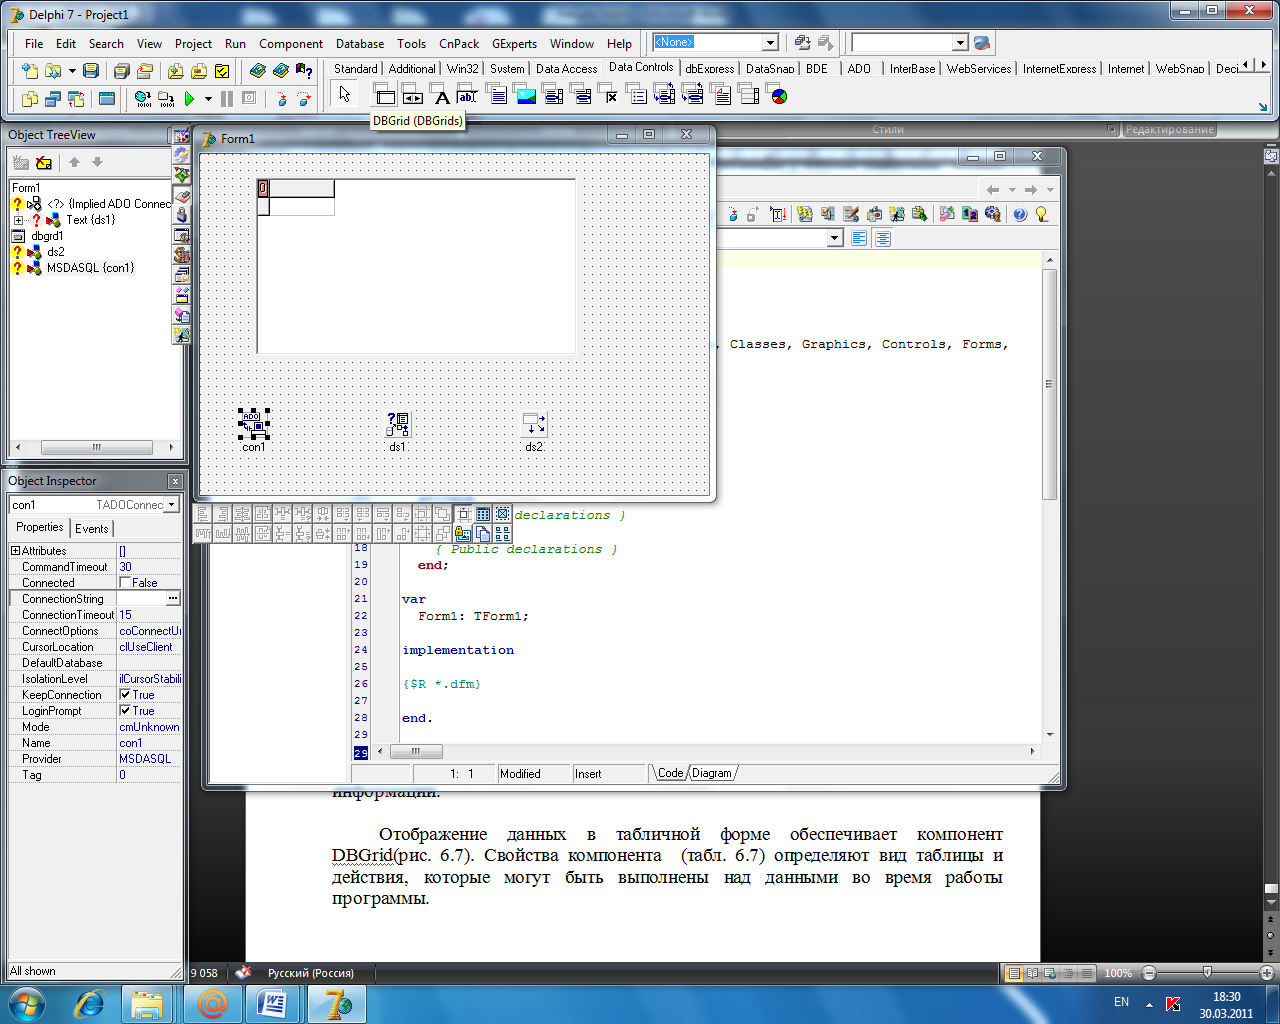Expand the Attributes property
Image resolution: width=1280 pixels, height=1024 pixels.
15,551
